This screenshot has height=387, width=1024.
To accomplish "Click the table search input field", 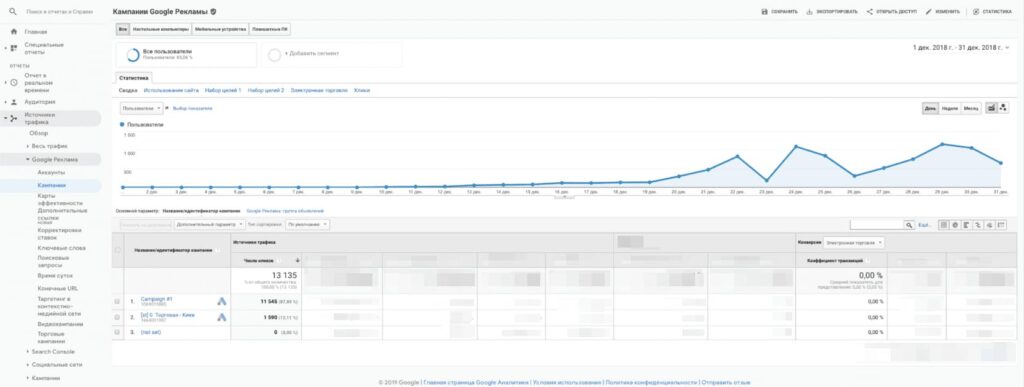I will [x=876, y=224].
